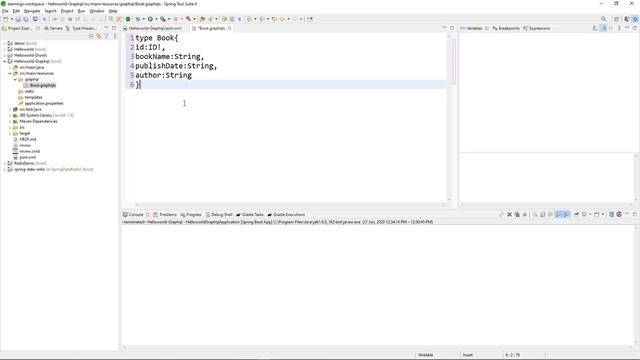Click Collapse All in Project Explorer
Image resolution: width=640 pixels, height=360 pixels.
[91, 36]
